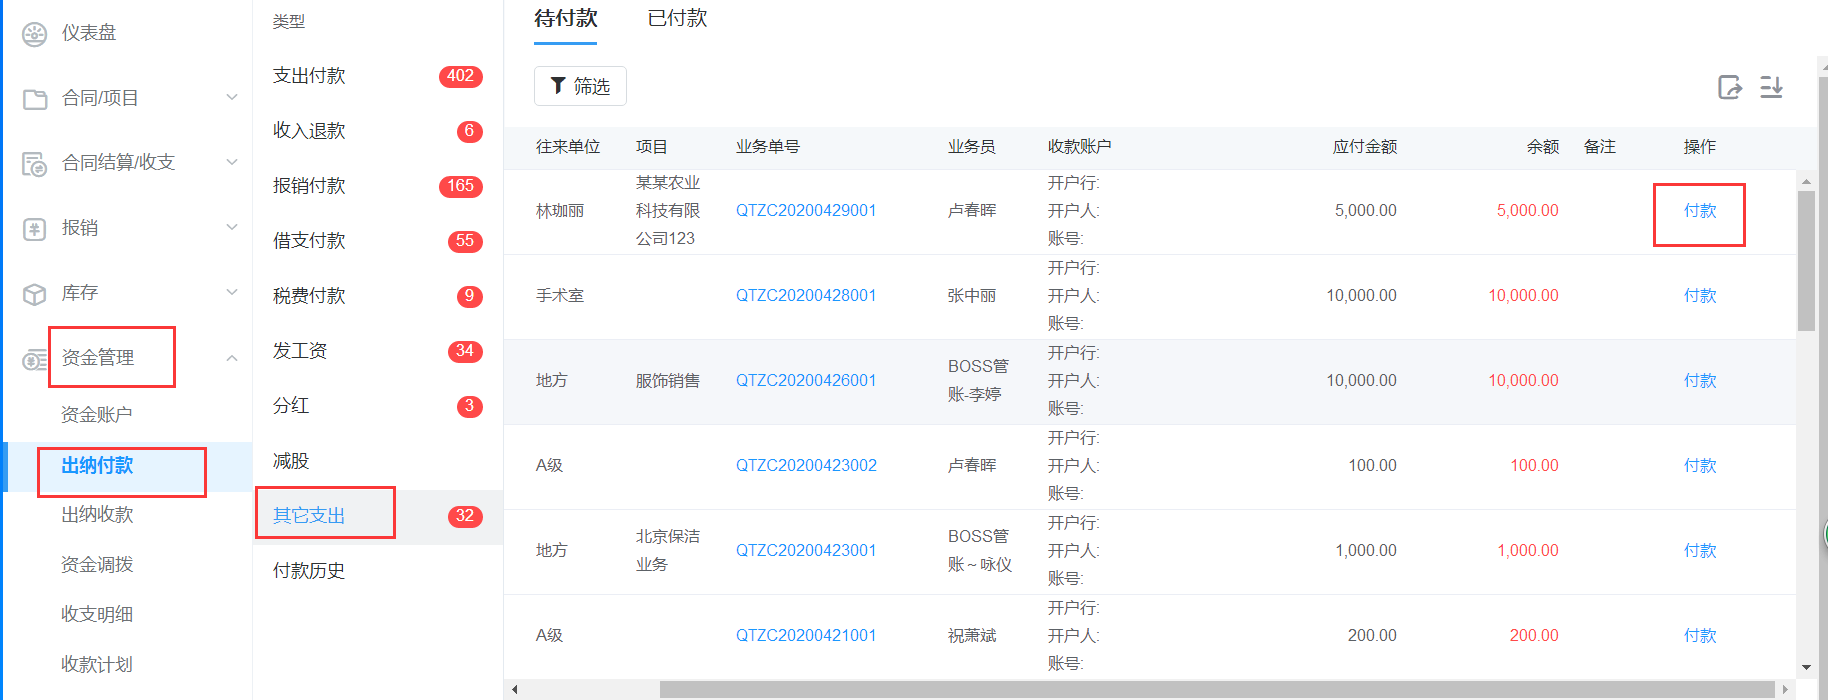Viewport: 1828px width, 700px height.
Task: Click 付款 for the 林珈丽 row
Action: [1700, 211]
